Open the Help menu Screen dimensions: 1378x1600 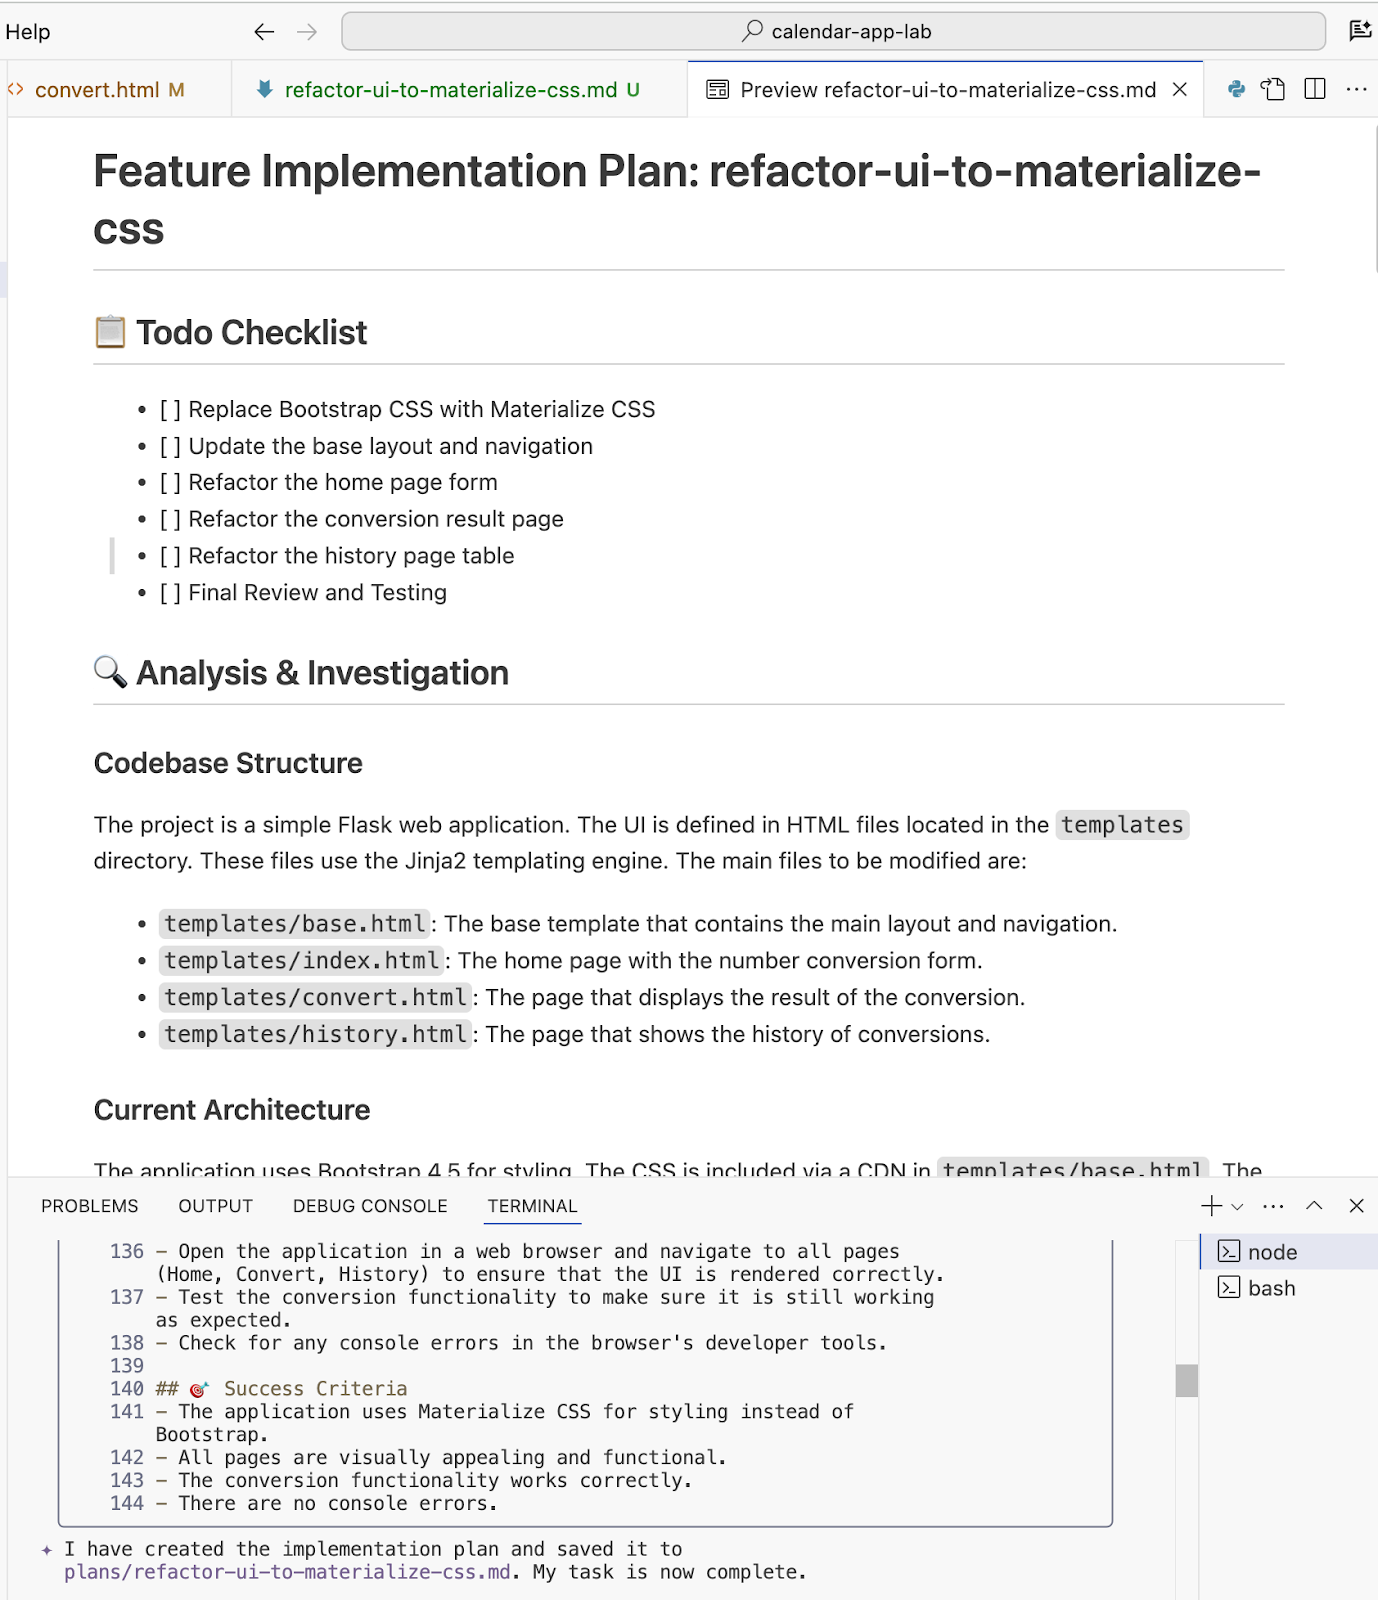[x=28, y=32]
